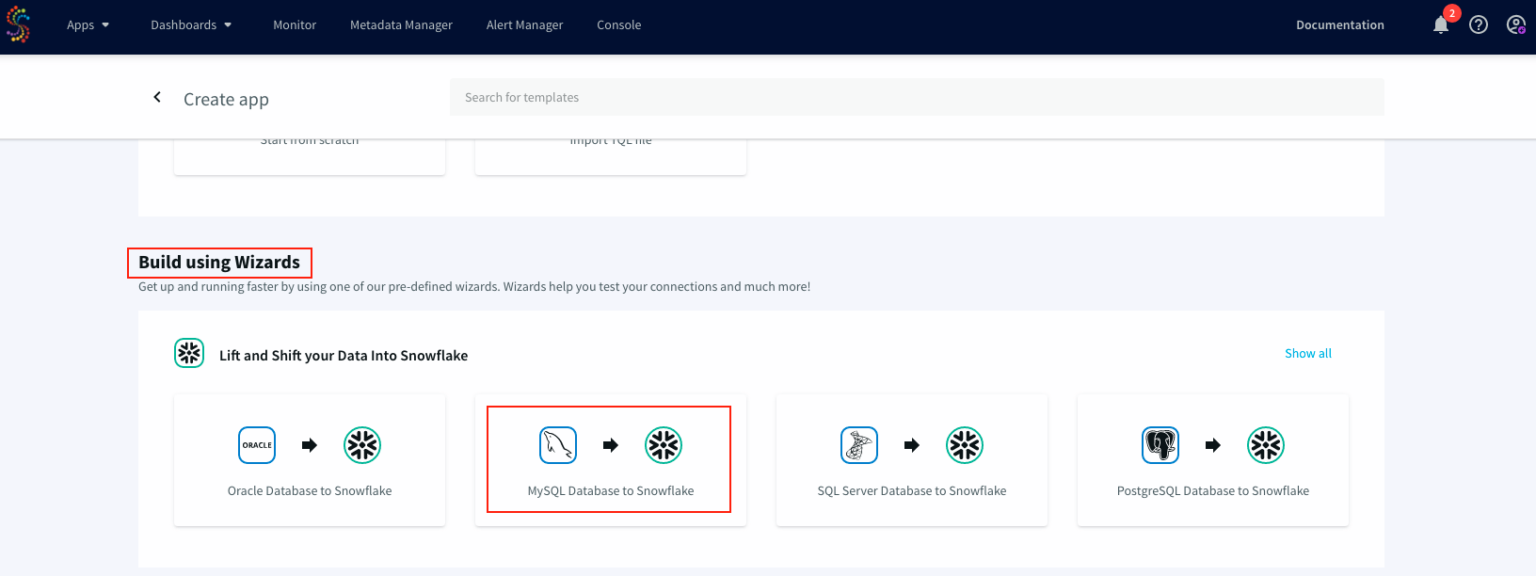Viewport: 1536px width, 576px height.
Task: Expand the Apps dropdown menu
Action: pyautogui.click(x=88, y=25)
